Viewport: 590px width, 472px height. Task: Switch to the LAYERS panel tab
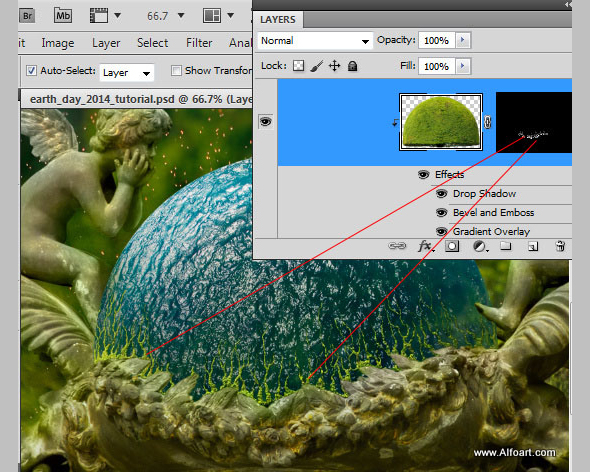pyautogui.click(x=278, y=20)
